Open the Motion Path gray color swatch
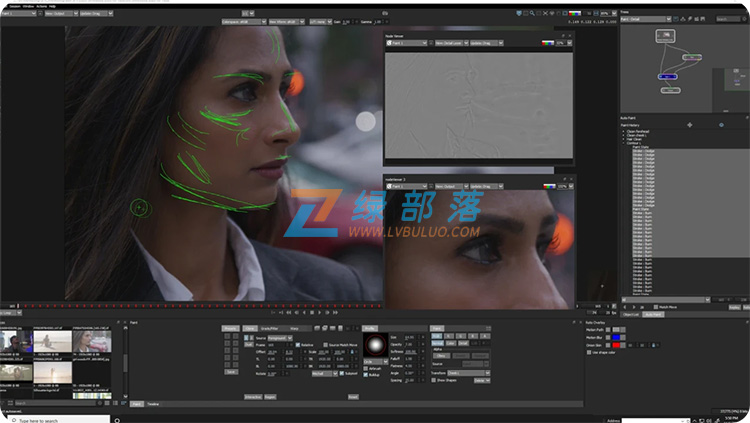Image resolution: width=750 pixels, height=423 pixels. [x=616, y=330]
